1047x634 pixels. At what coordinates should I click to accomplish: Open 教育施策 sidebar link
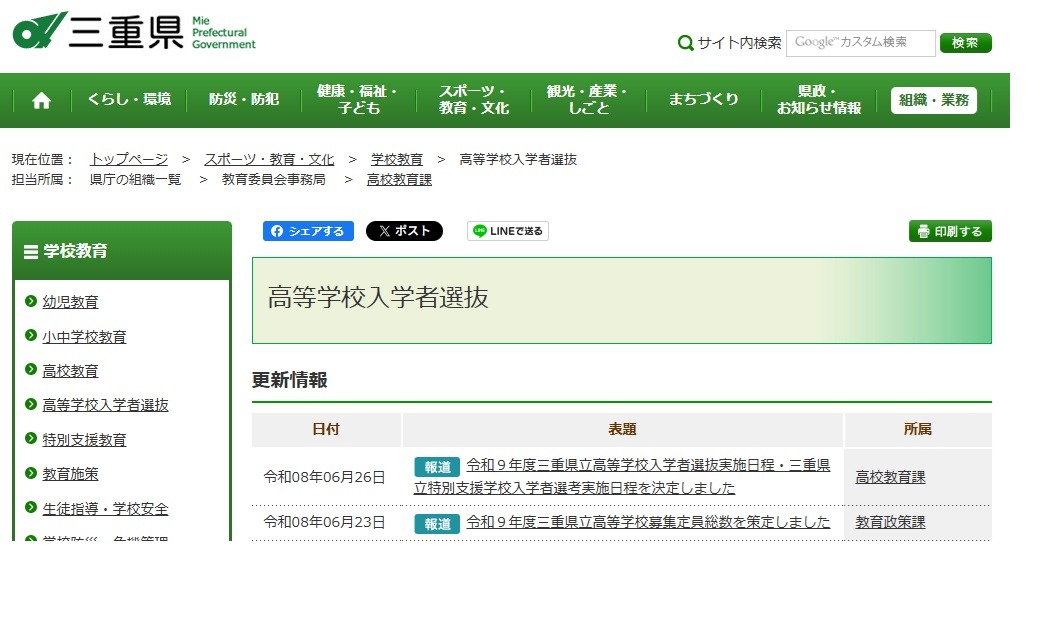(x=70, y=474)
